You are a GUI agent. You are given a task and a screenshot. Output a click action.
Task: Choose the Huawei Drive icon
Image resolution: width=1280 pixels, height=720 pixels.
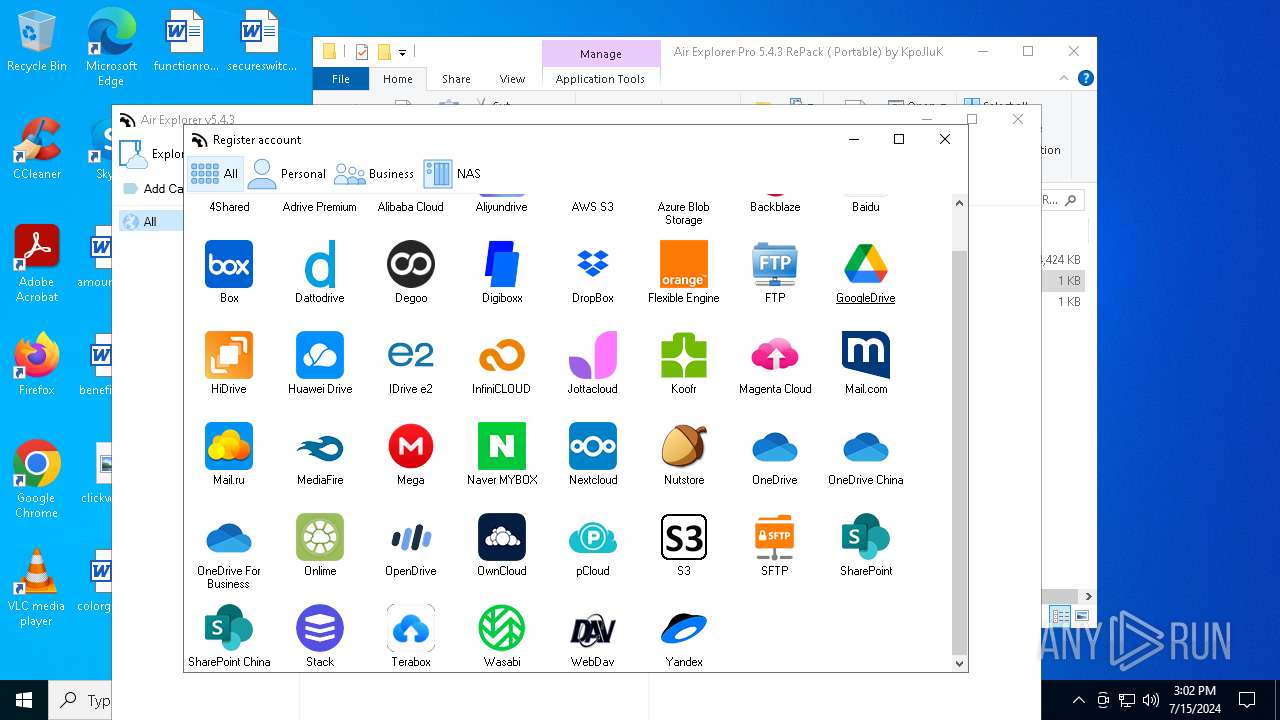pyautogui.click(x=320, y=355)
